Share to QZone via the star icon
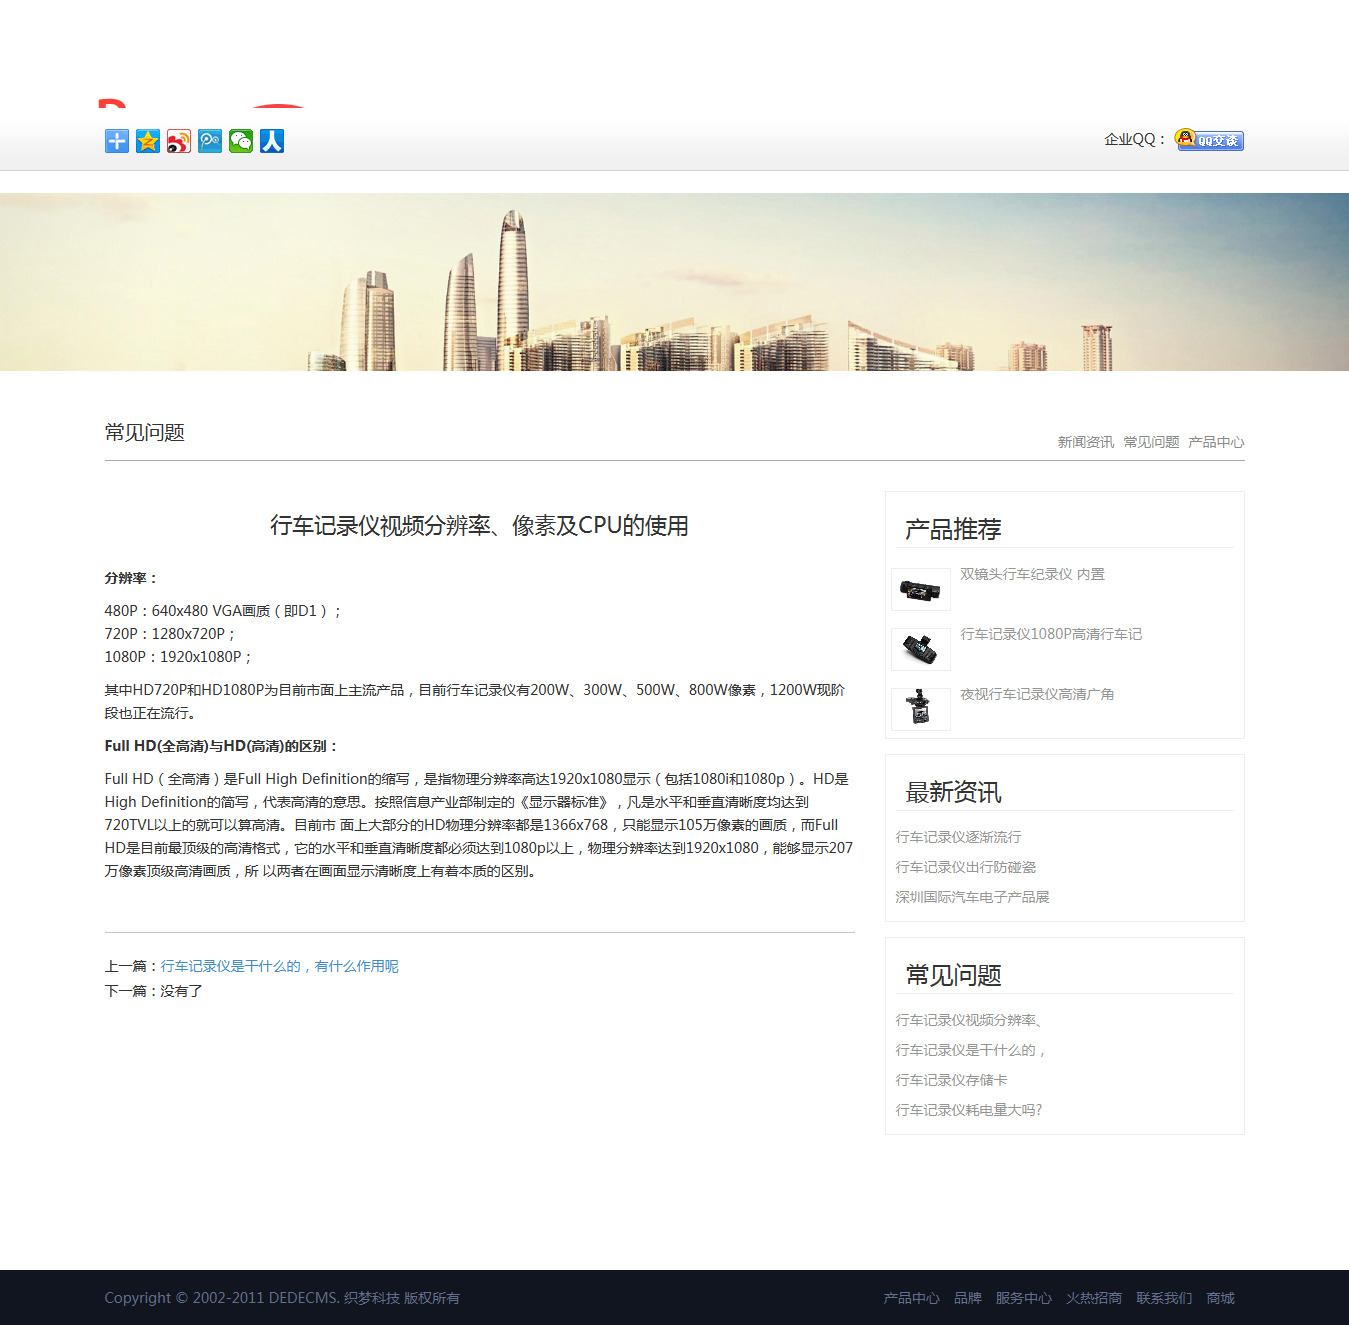This screenshot has height=1325, width=1349. [x=148, y=141]
